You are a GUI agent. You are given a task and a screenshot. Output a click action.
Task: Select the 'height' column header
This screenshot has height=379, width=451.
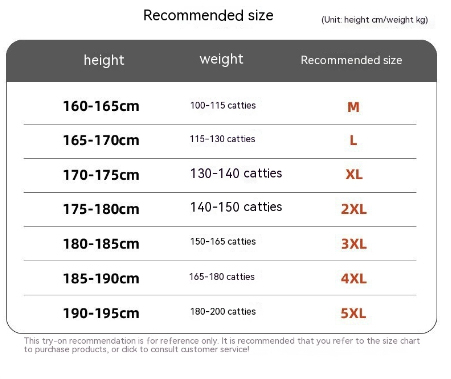tap(104, 60)
